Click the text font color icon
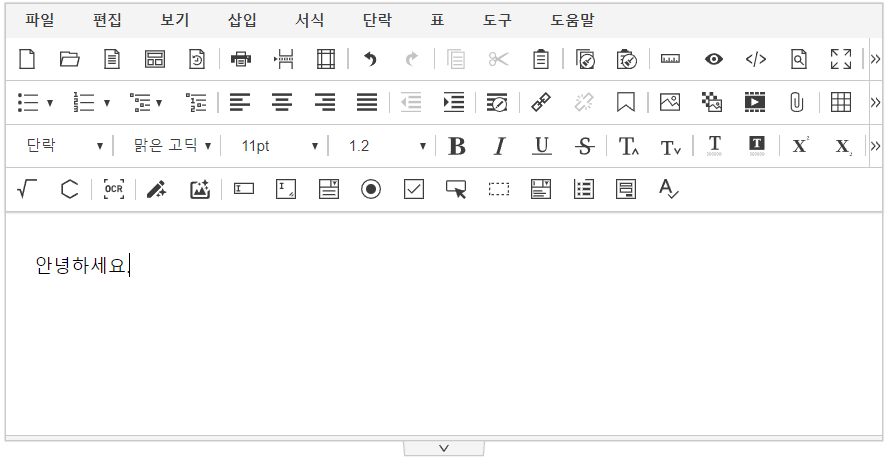 pyautogui.click(x=714, y=146)
